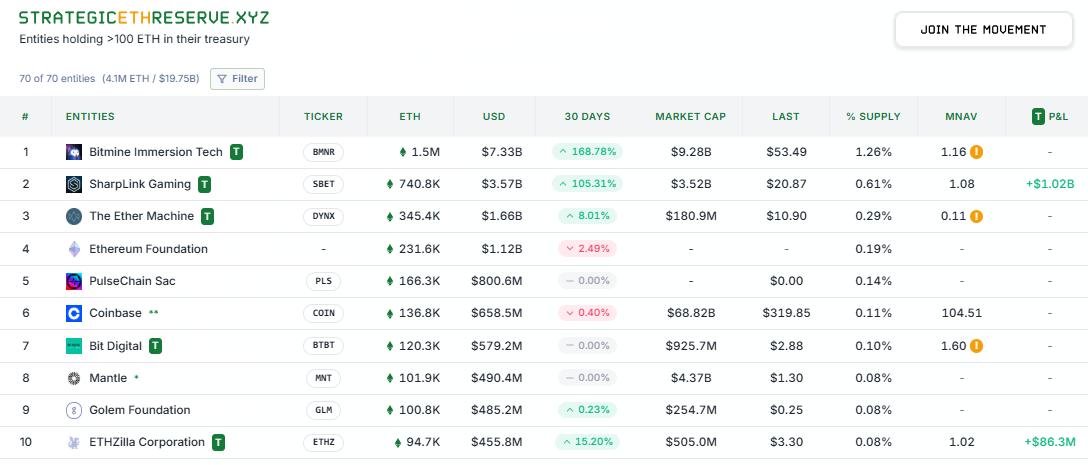Open The Ether Machine entity link
This screenshot has width=1088, height=465.
(141, 216)
